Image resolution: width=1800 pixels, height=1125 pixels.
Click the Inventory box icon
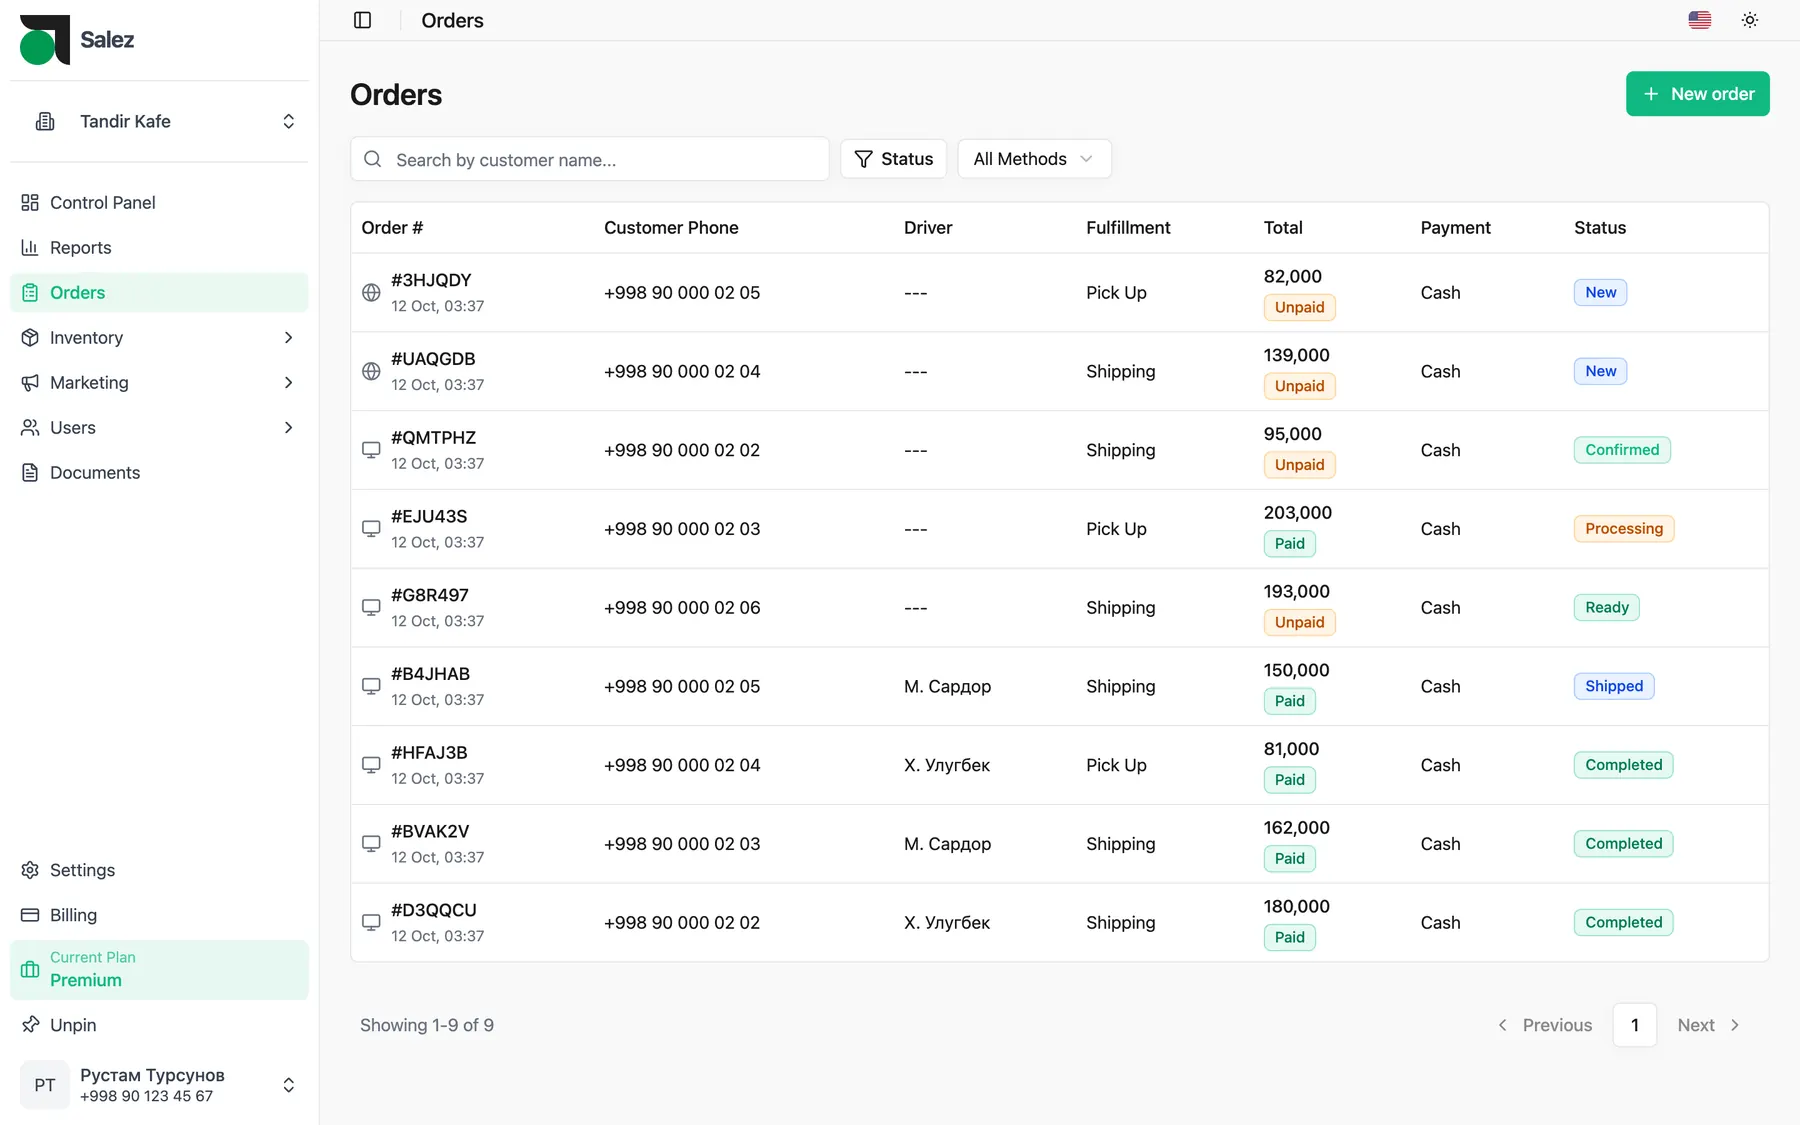30,337
